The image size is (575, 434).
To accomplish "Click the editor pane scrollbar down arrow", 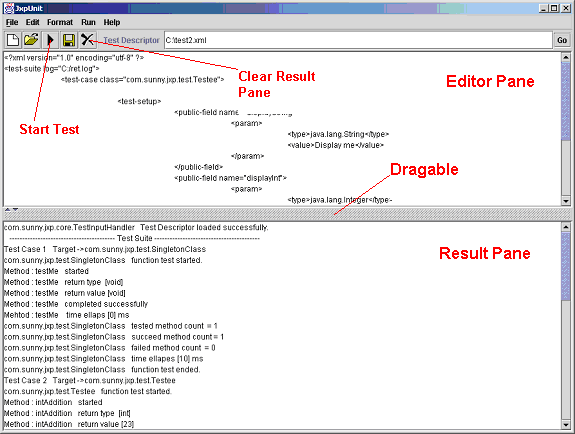I will [x=566, y=201].
